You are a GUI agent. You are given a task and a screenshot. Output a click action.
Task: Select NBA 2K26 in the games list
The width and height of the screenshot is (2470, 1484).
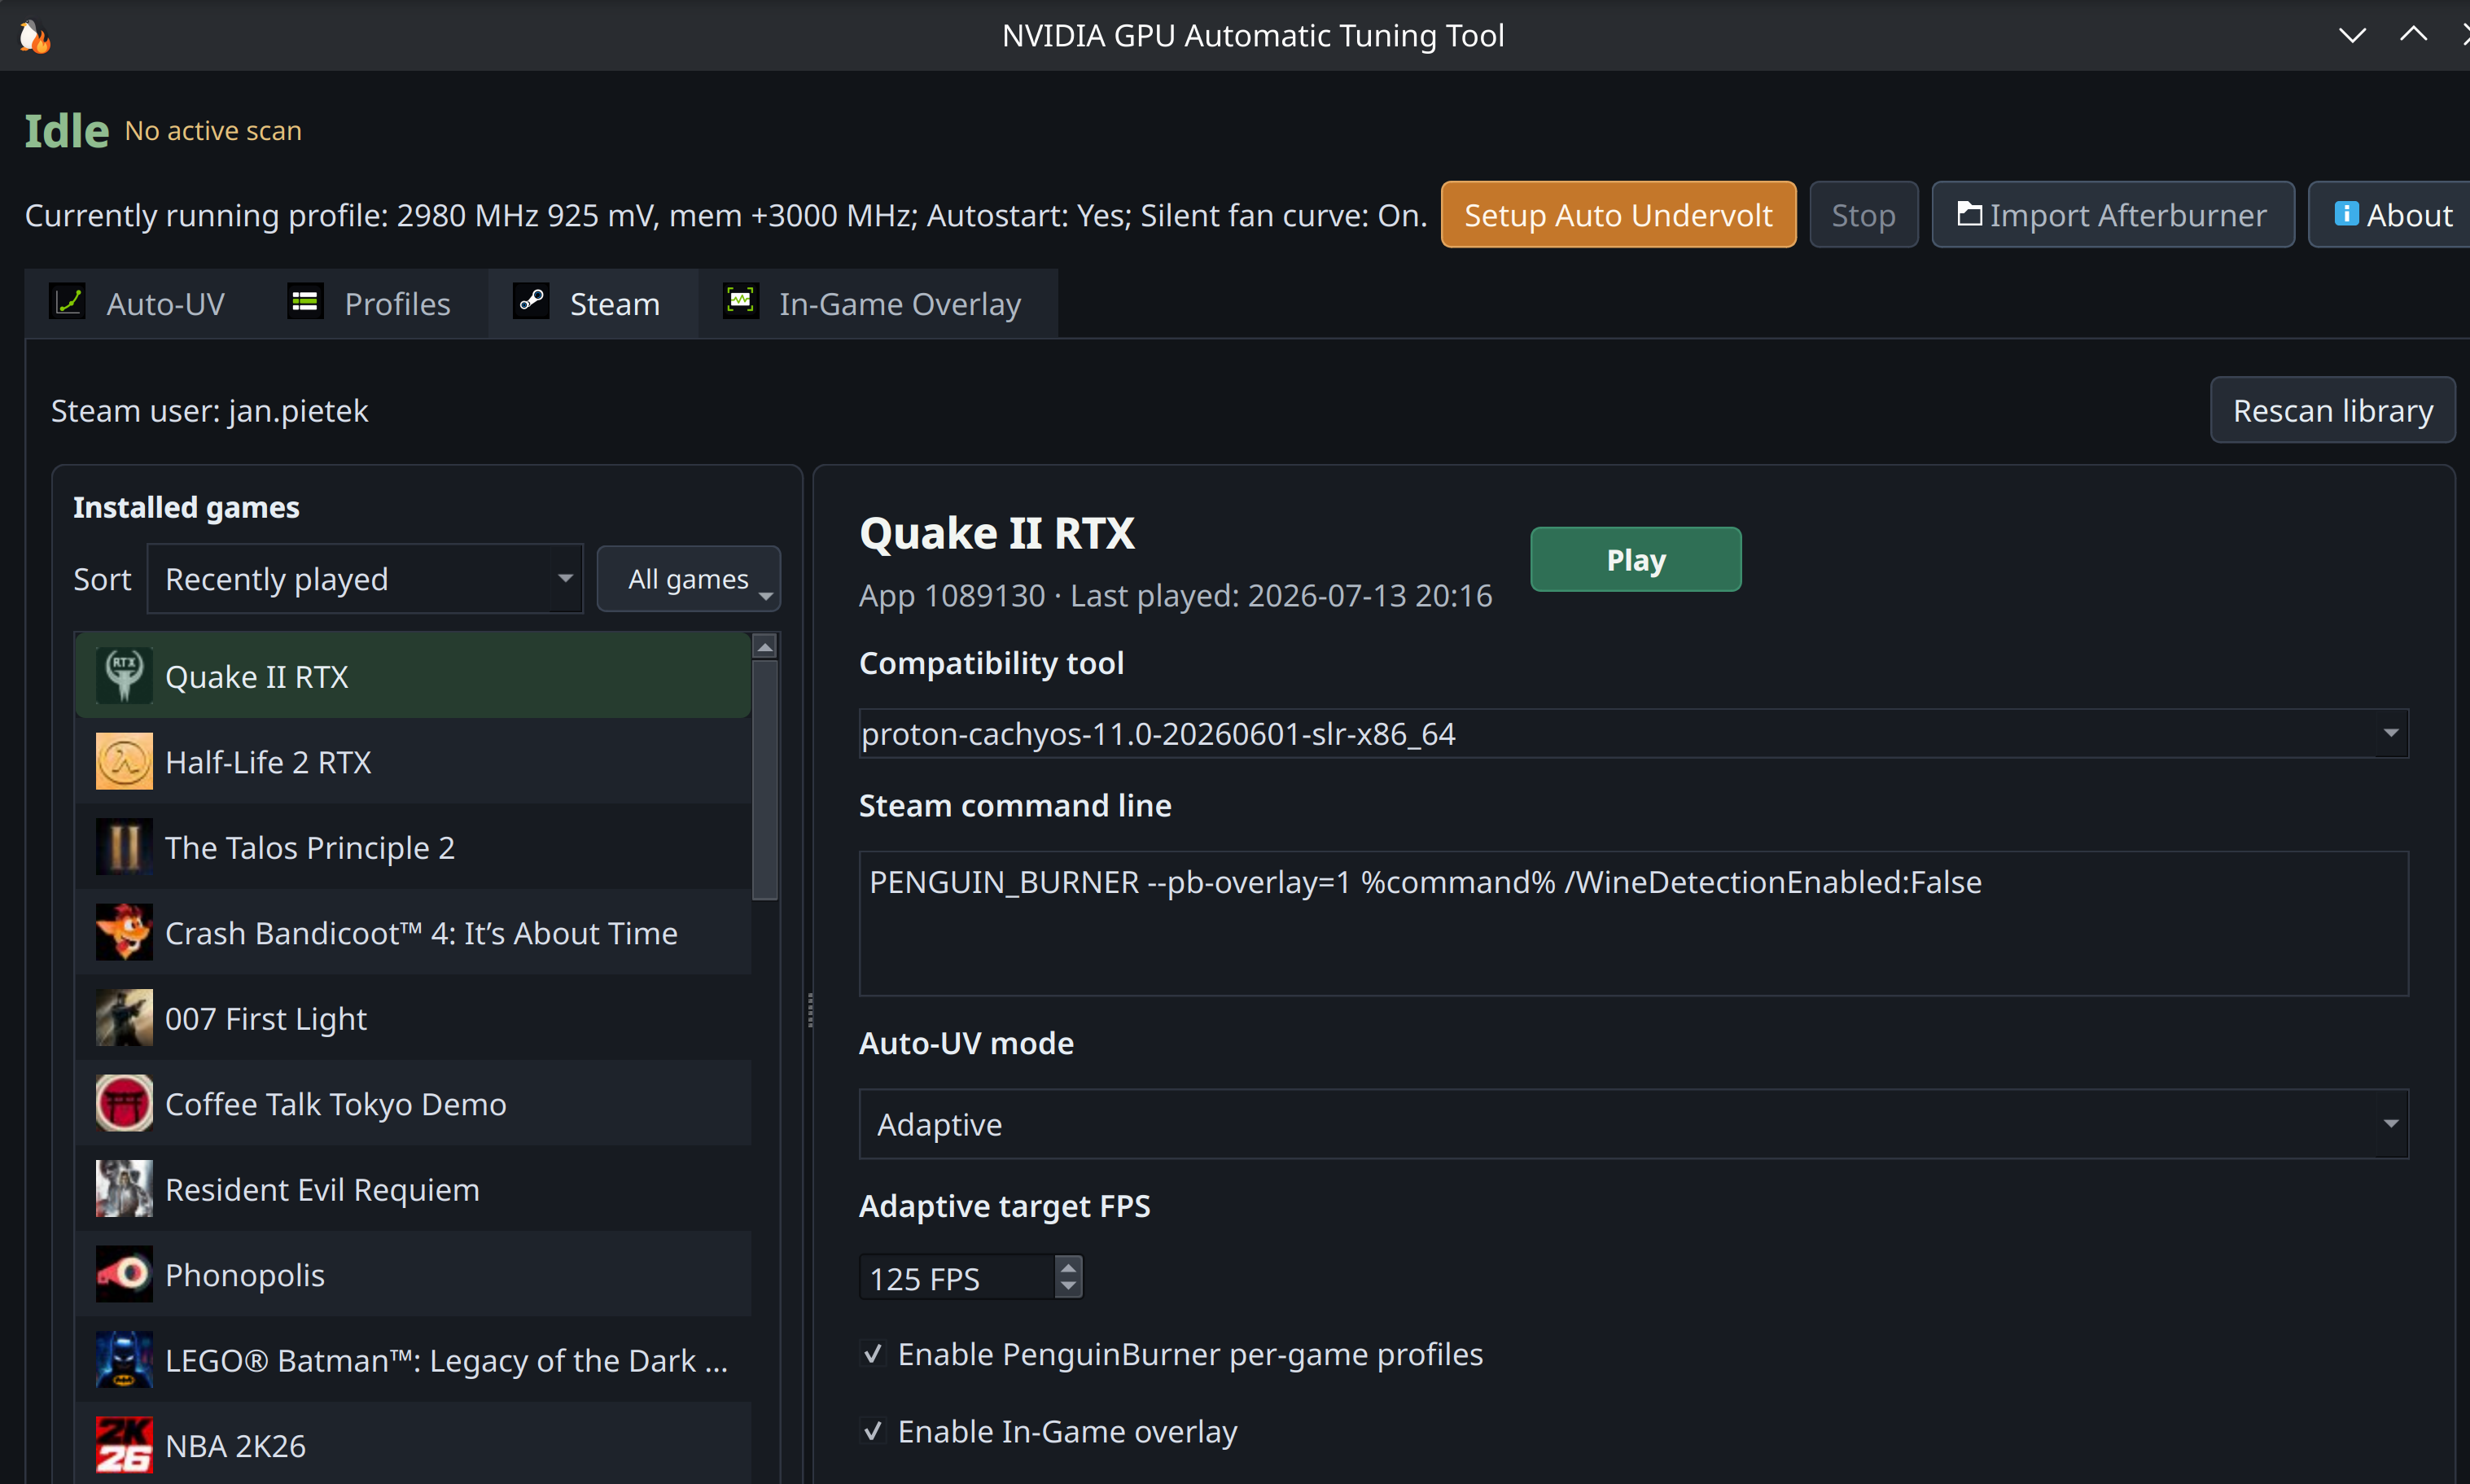(413, 1445)
